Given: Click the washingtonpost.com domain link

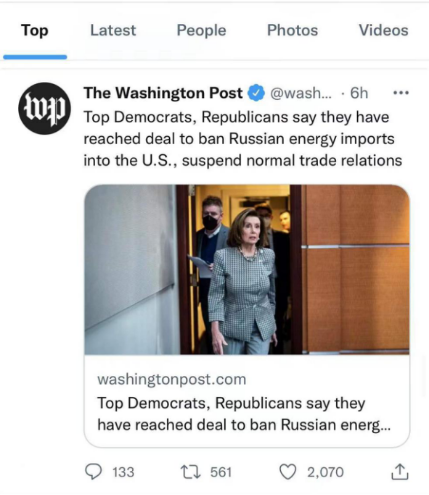Looking at the screenshot, I should (172, 379).
